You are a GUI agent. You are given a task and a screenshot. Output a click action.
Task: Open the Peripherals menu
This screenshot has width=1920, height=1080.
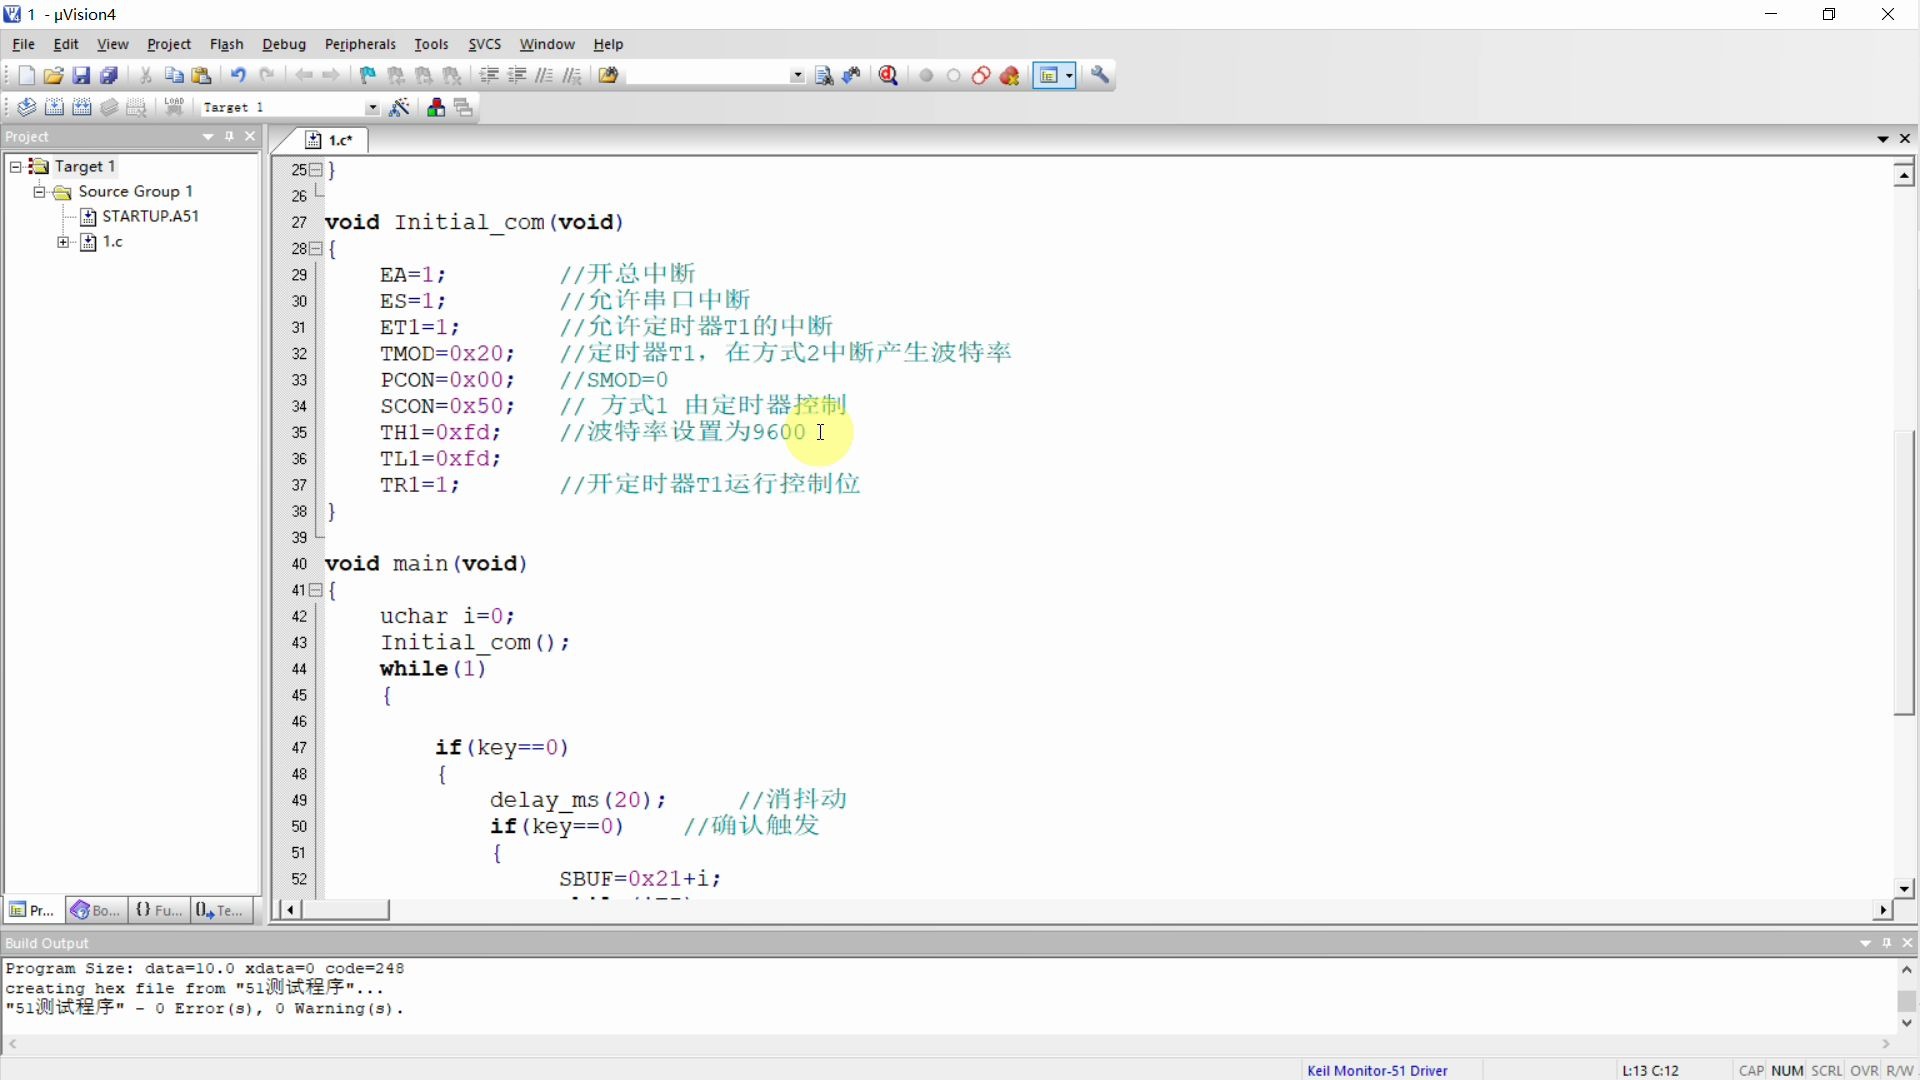click(x=360, y=44)
